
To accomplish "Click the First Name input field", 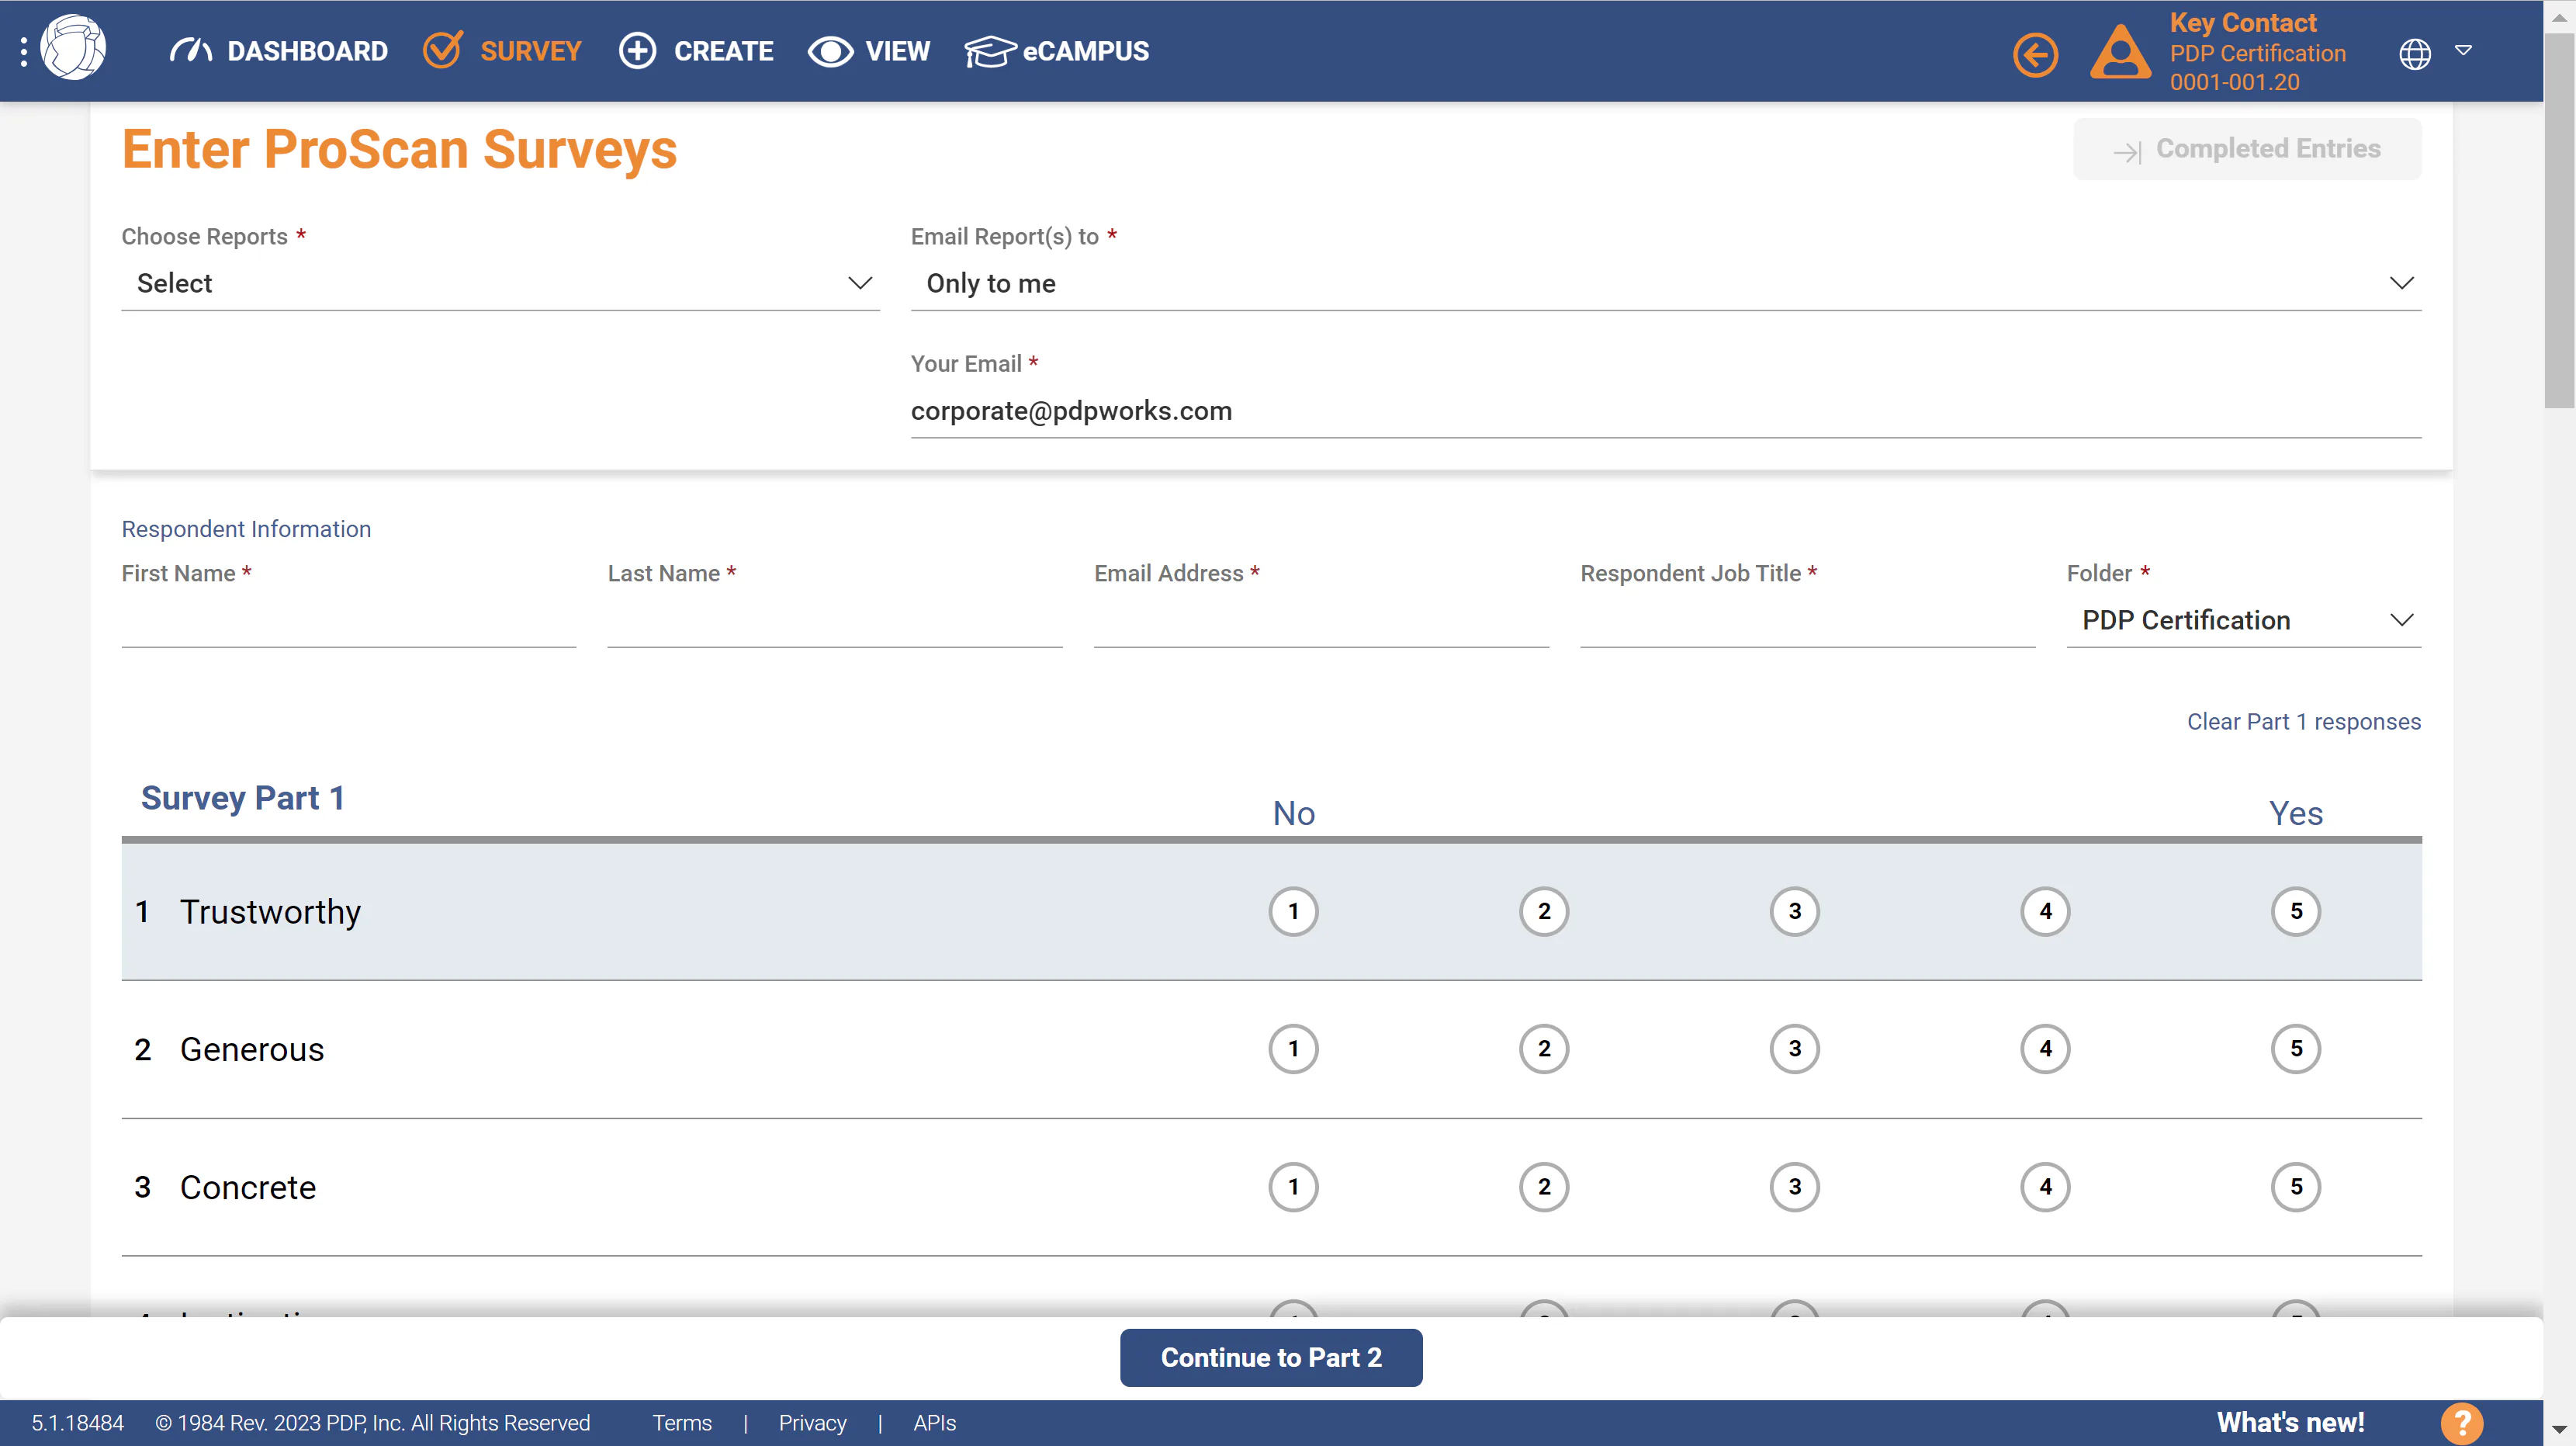I will point(348,621).
